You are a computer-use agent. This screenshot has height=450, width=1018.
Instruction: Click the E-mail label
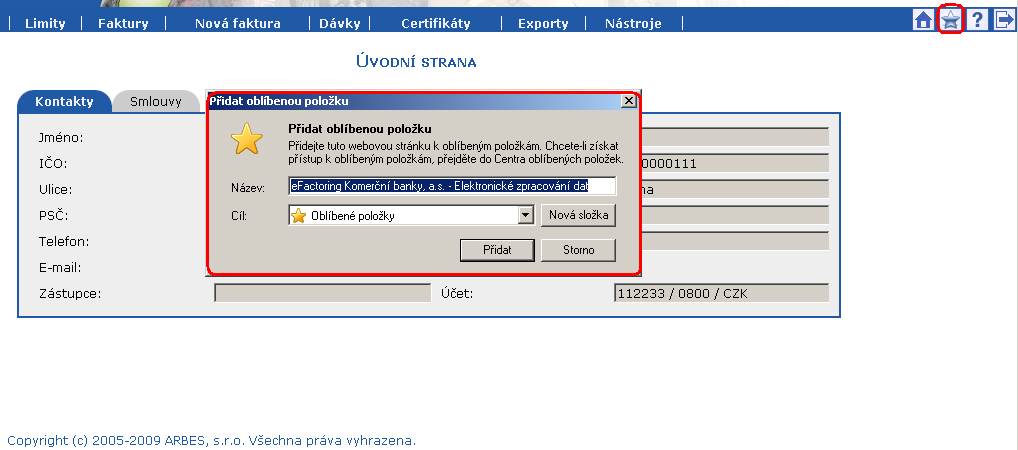tap(60, 268)
